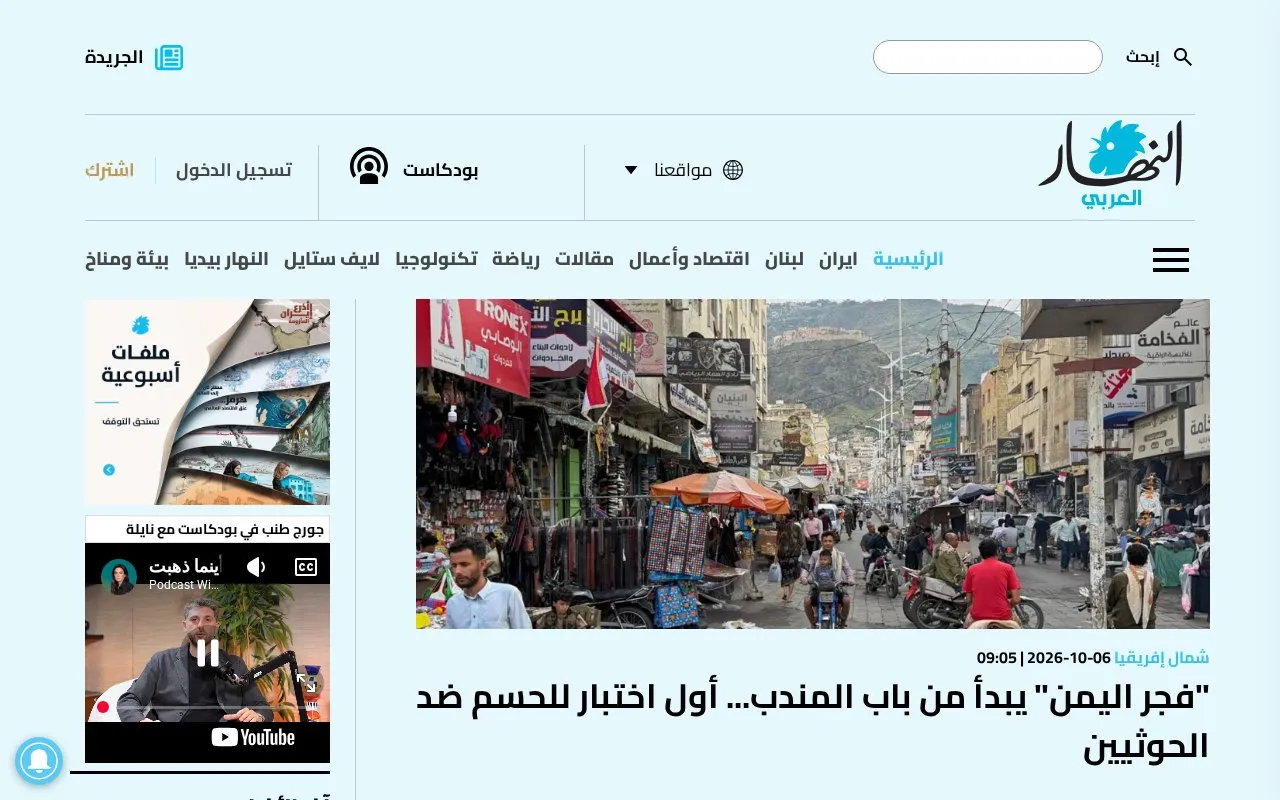Screen dimensions: 1280x800
Task: Click the podcast microphone icon
Action: pos(369,166)
